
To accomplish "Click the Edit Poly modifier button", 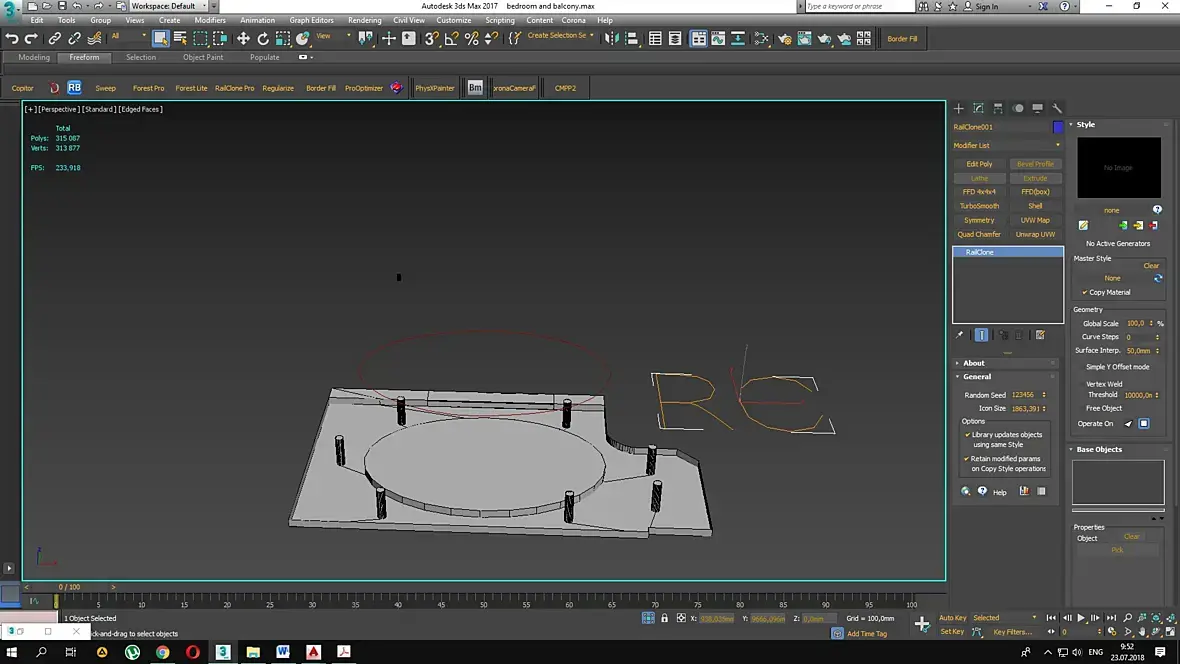I will 980,164.
